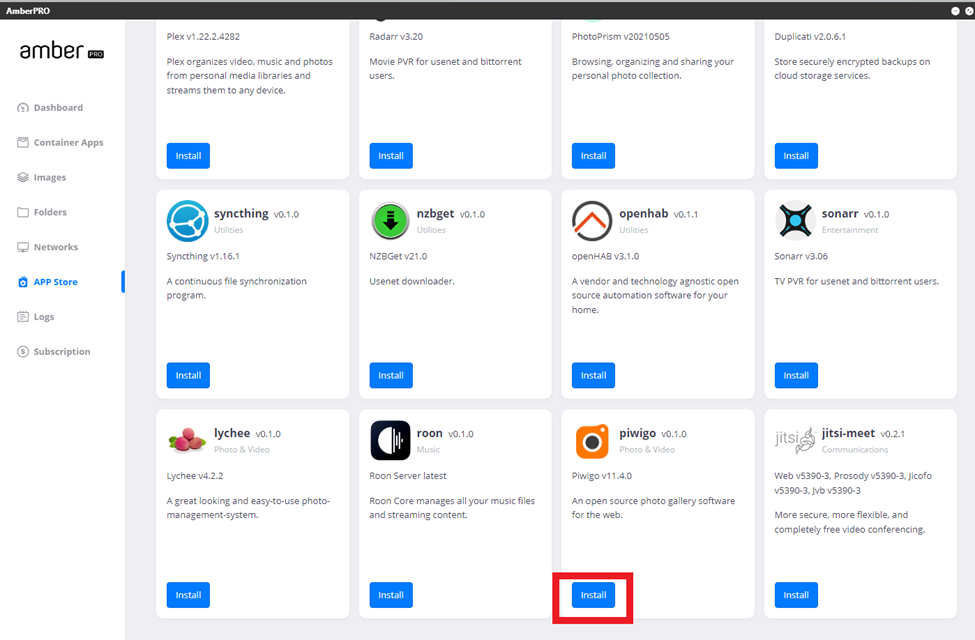Open the Folders section
The image size is (975, 640).
(x=50, y=212)
